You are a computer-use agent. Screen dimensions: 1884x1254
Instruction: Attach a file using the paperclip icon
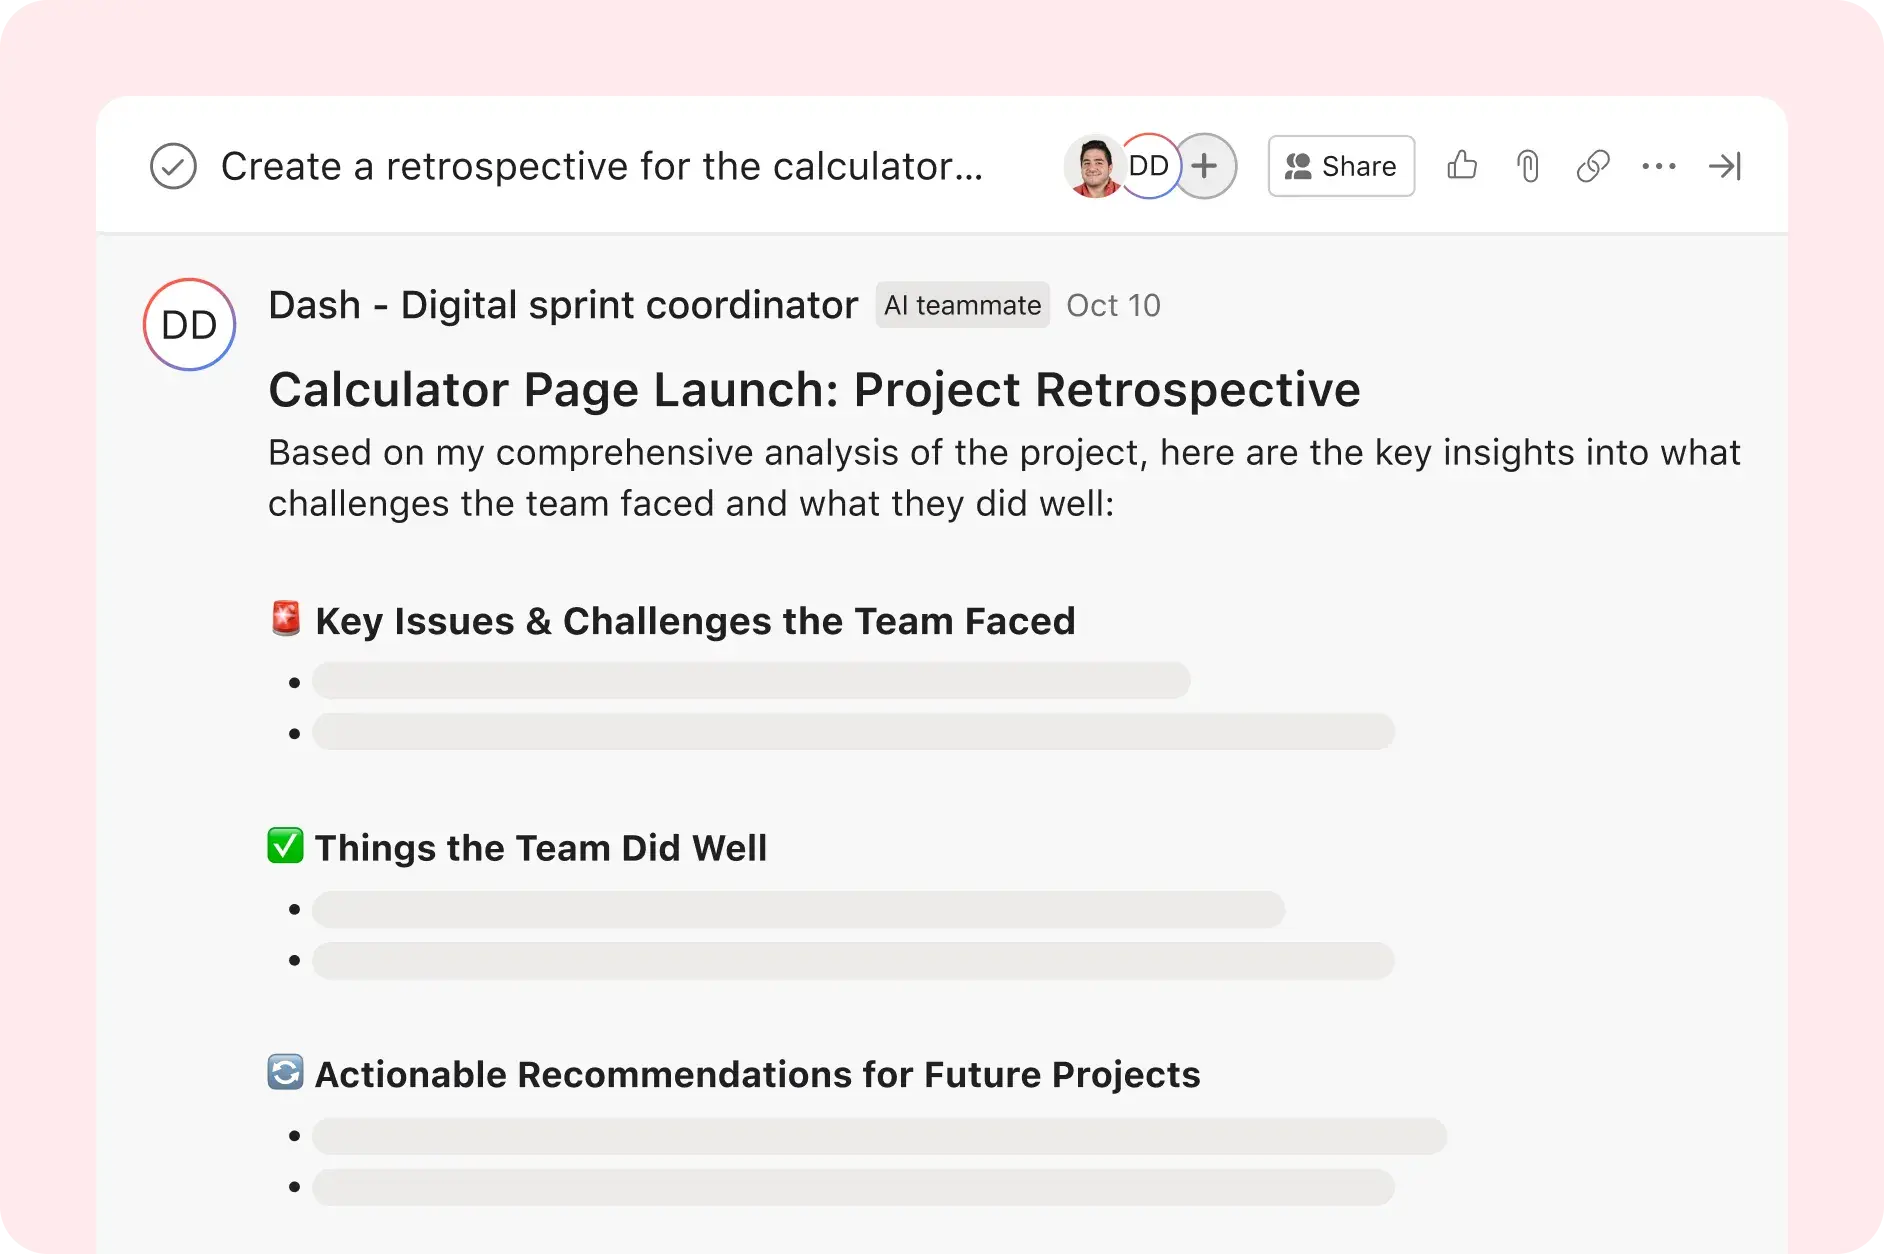pyautogui.click(x=1526, y=166)
